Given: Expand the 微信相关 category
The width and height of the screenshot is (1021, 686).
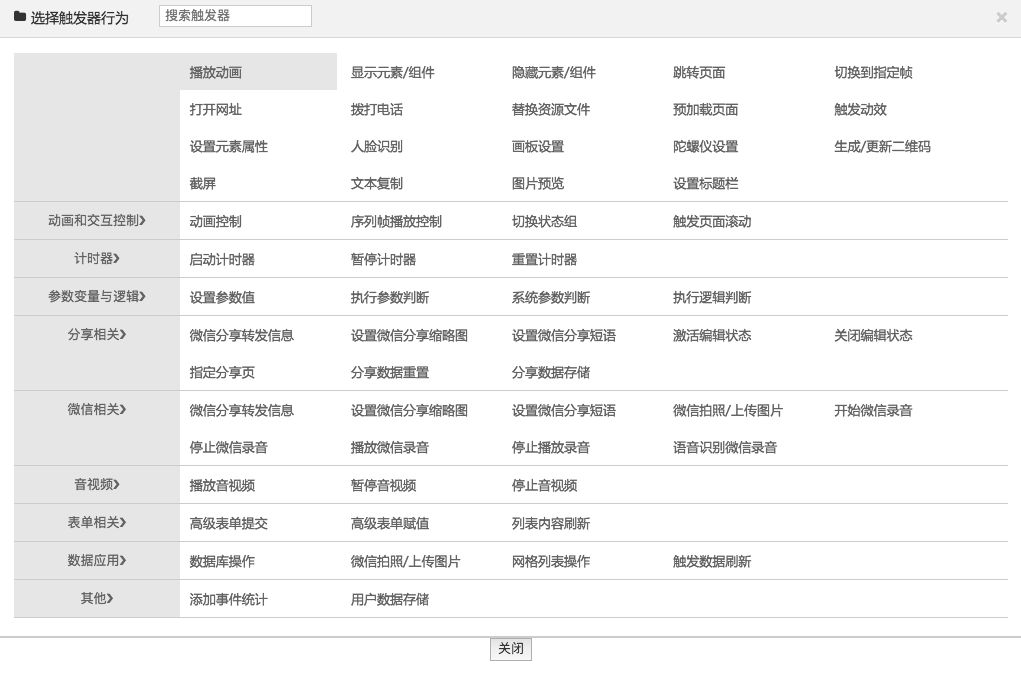Looking at the screenshot, I should 96,409.
